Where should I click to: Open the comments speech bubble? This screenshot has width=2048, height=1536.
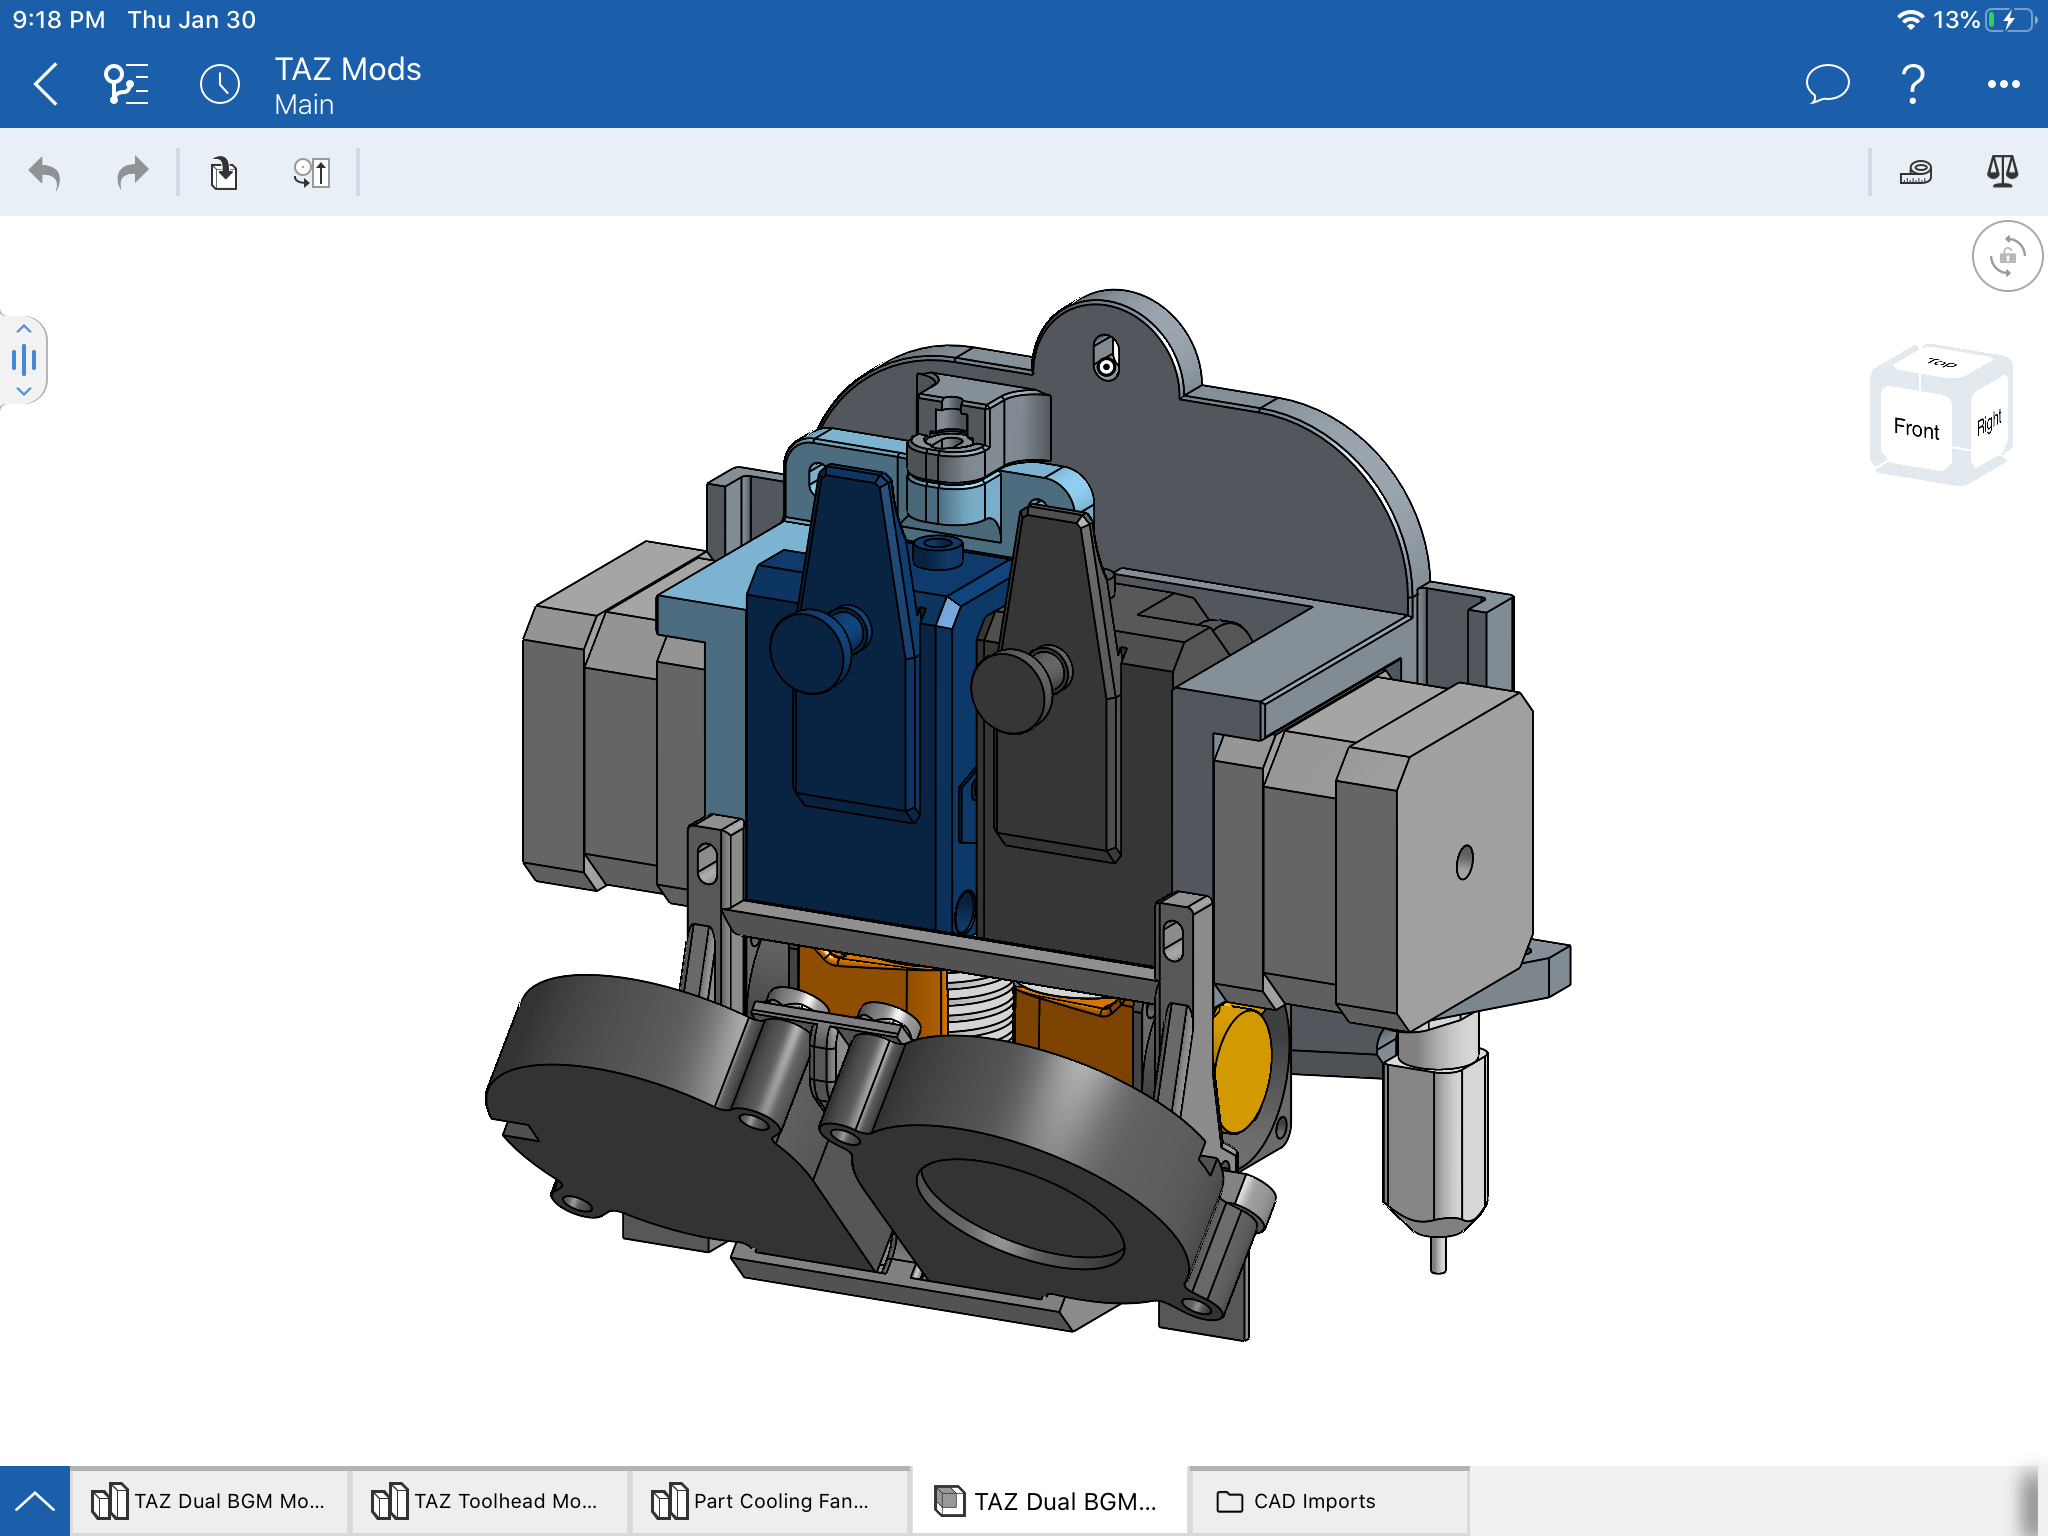[1826, 84]
